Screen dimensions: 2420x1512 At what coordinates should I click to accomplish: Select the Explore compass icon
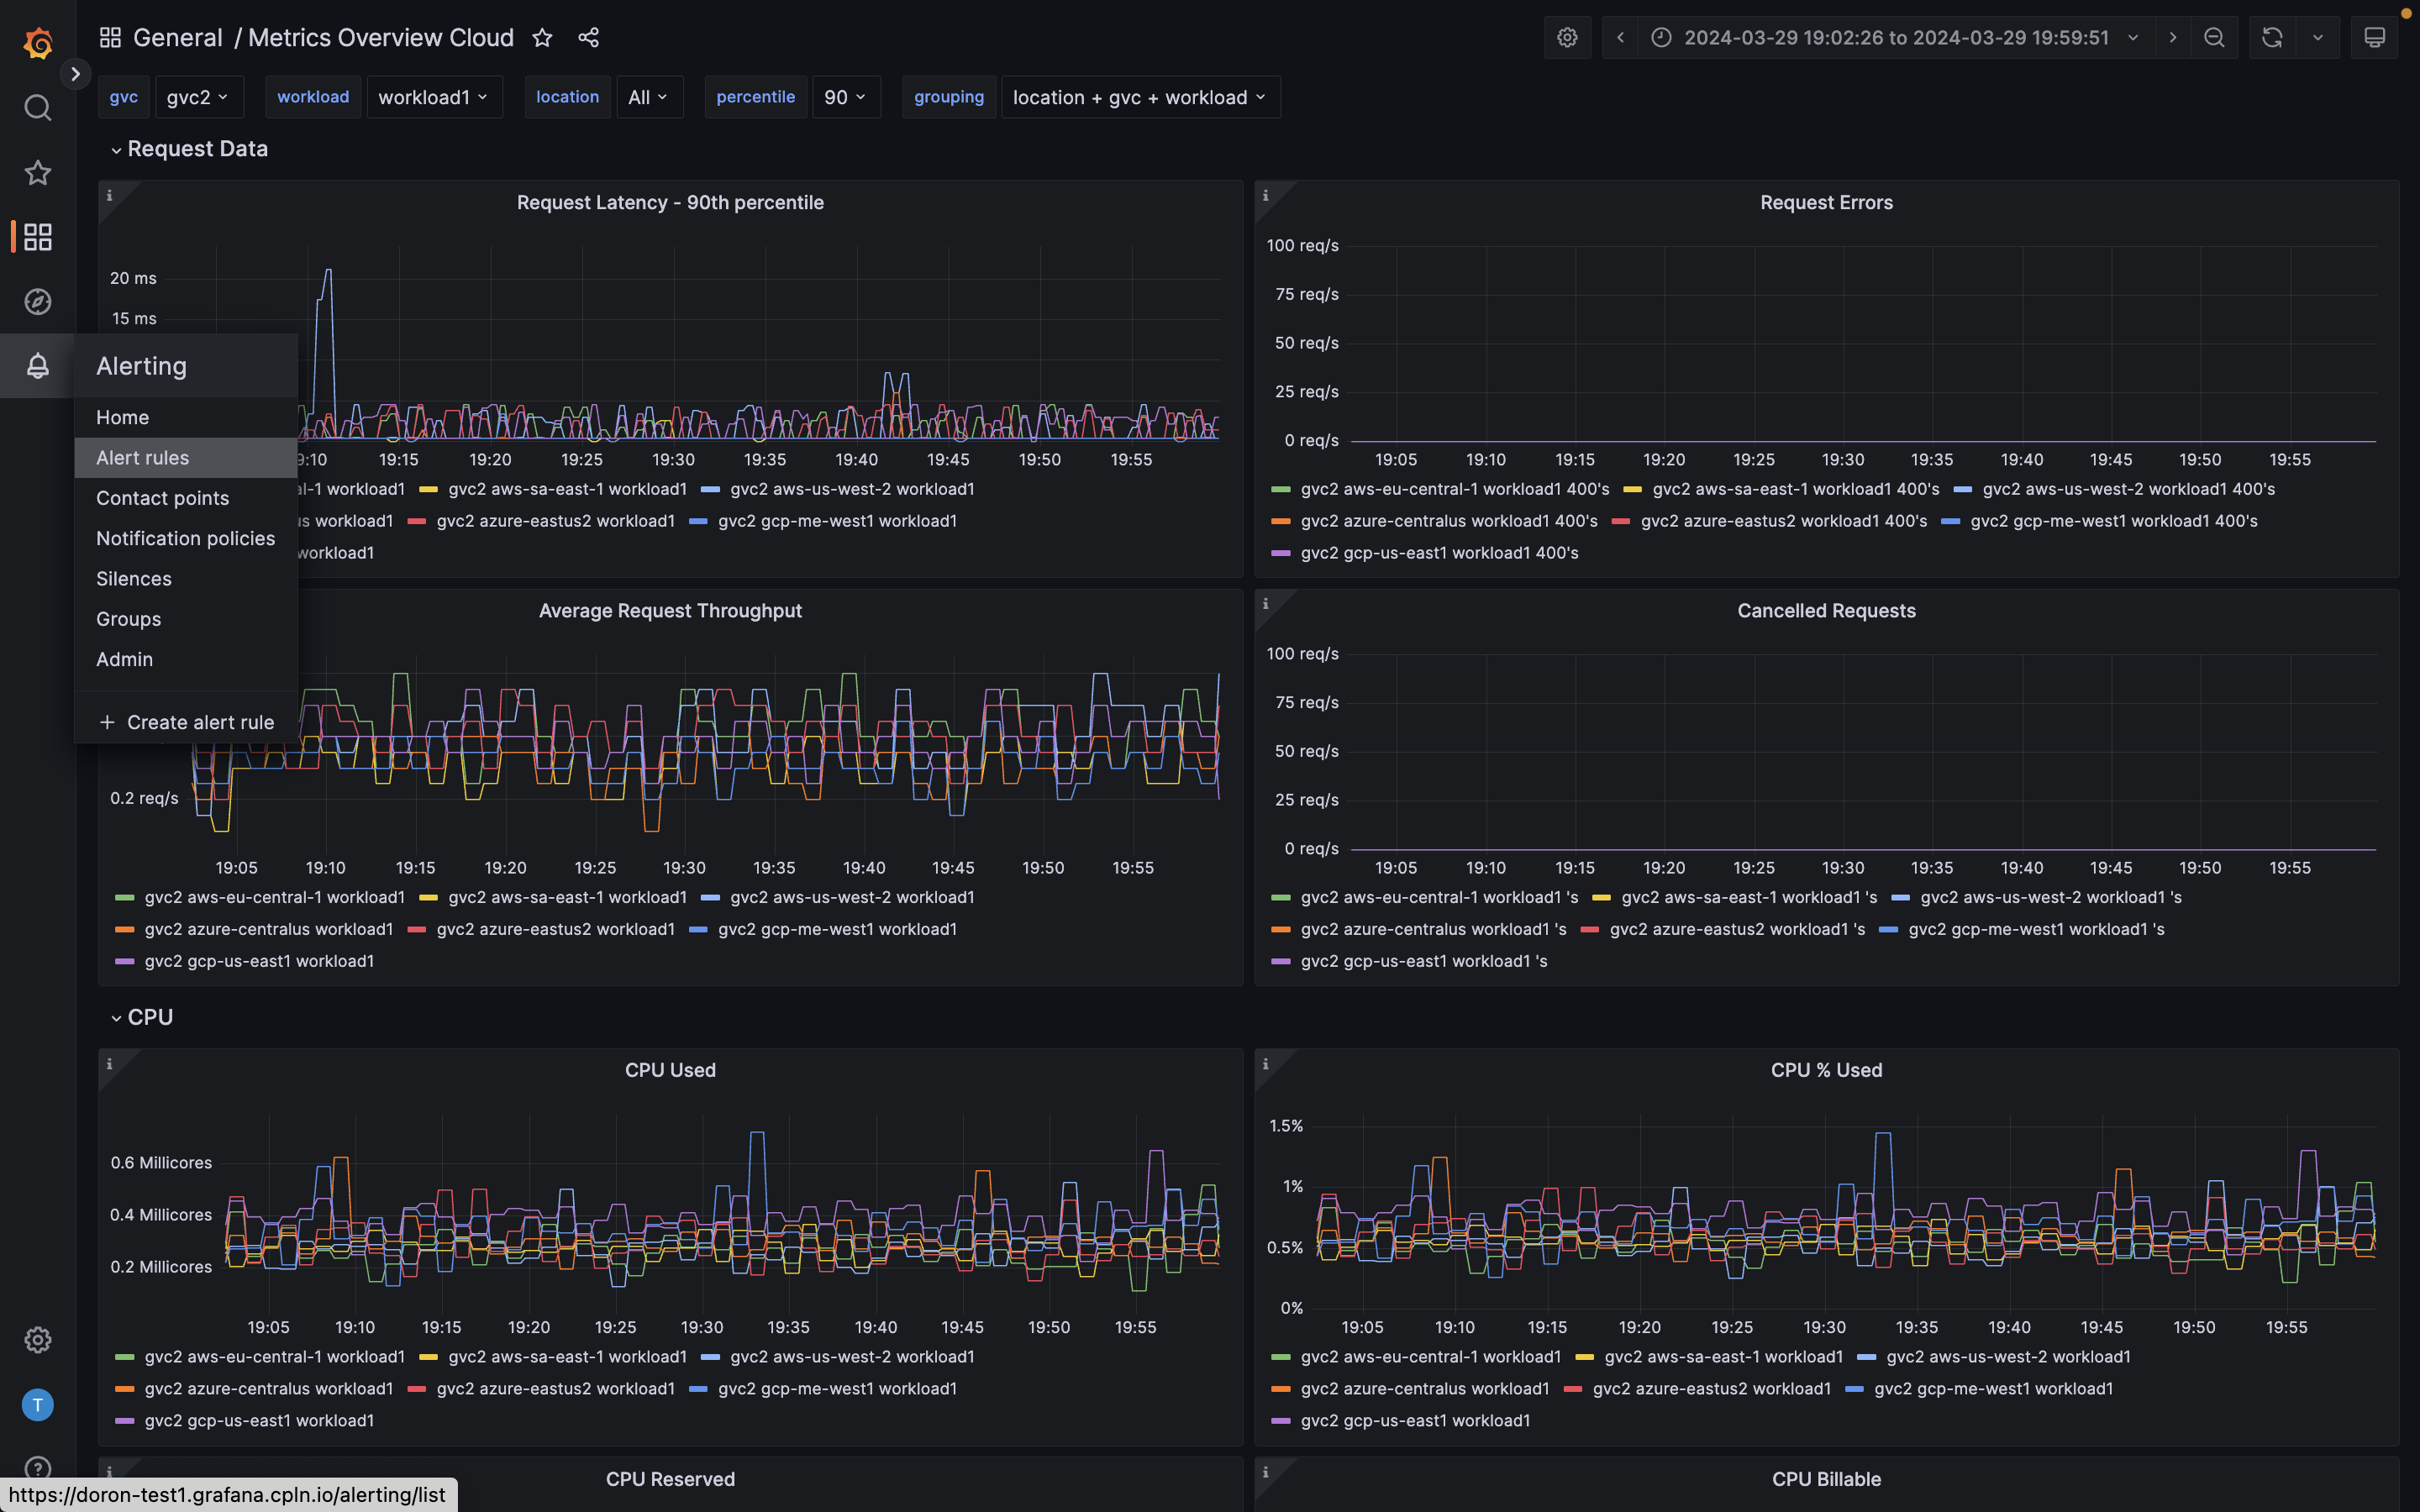click(x=37, y=301)
